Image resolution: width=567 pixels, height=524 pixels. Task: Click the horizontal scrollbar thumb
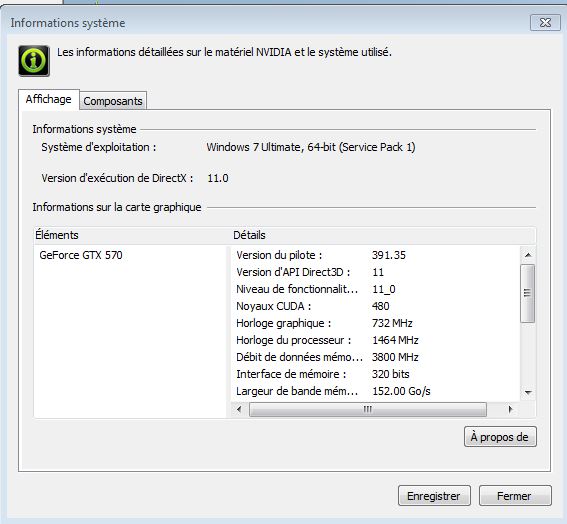tap(368, 409)
